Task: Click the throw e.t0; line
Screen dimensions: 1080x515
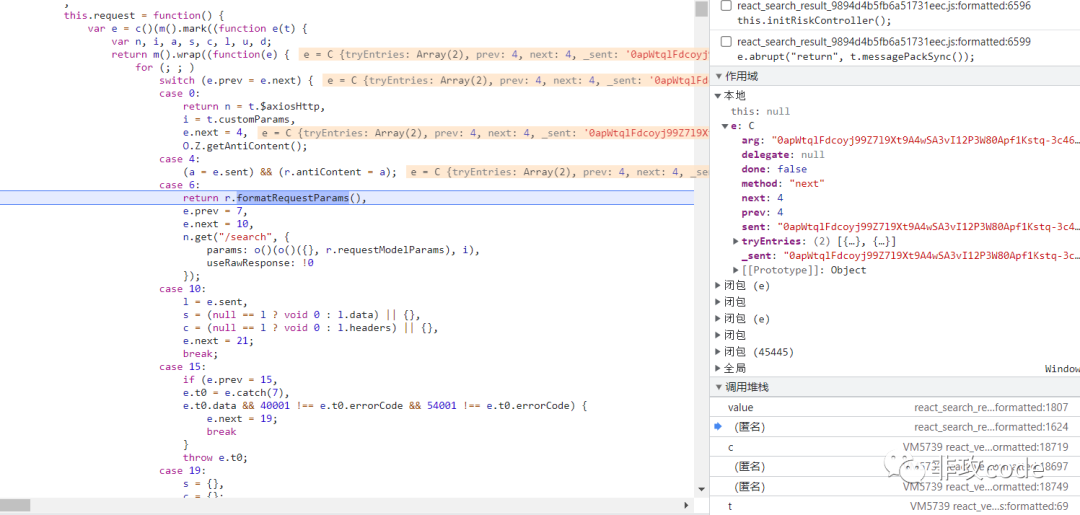Action: click(215, 458)
